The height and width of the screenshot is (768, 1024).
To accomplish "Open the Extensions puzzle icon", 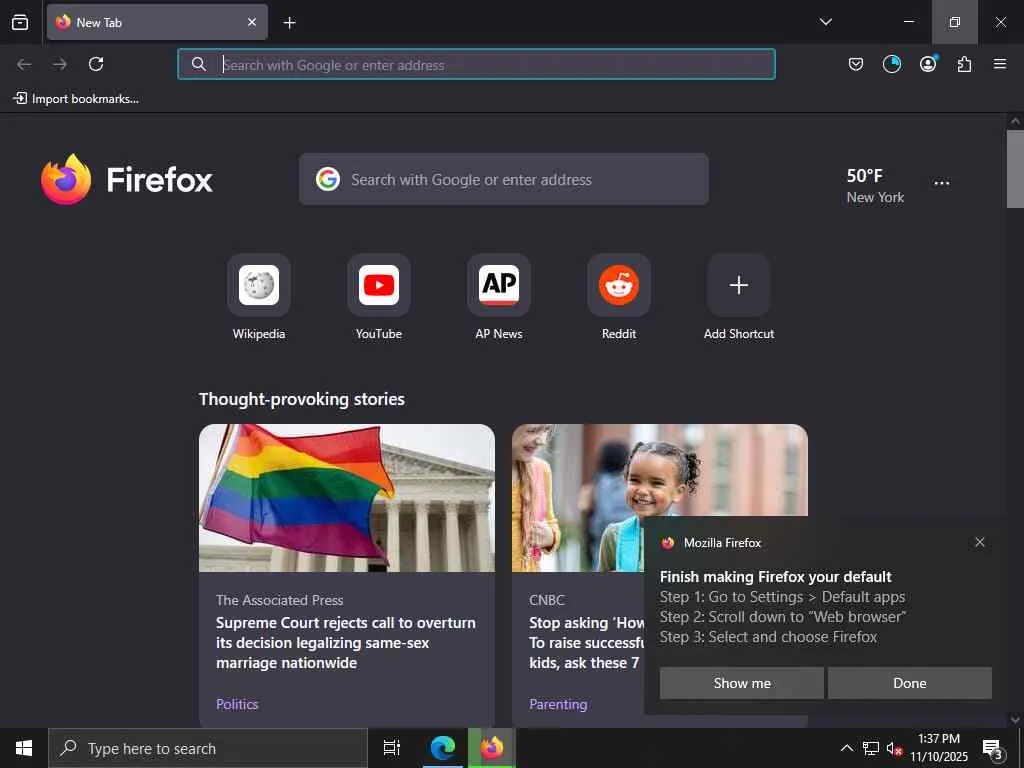I will click(x=964, y=64).
